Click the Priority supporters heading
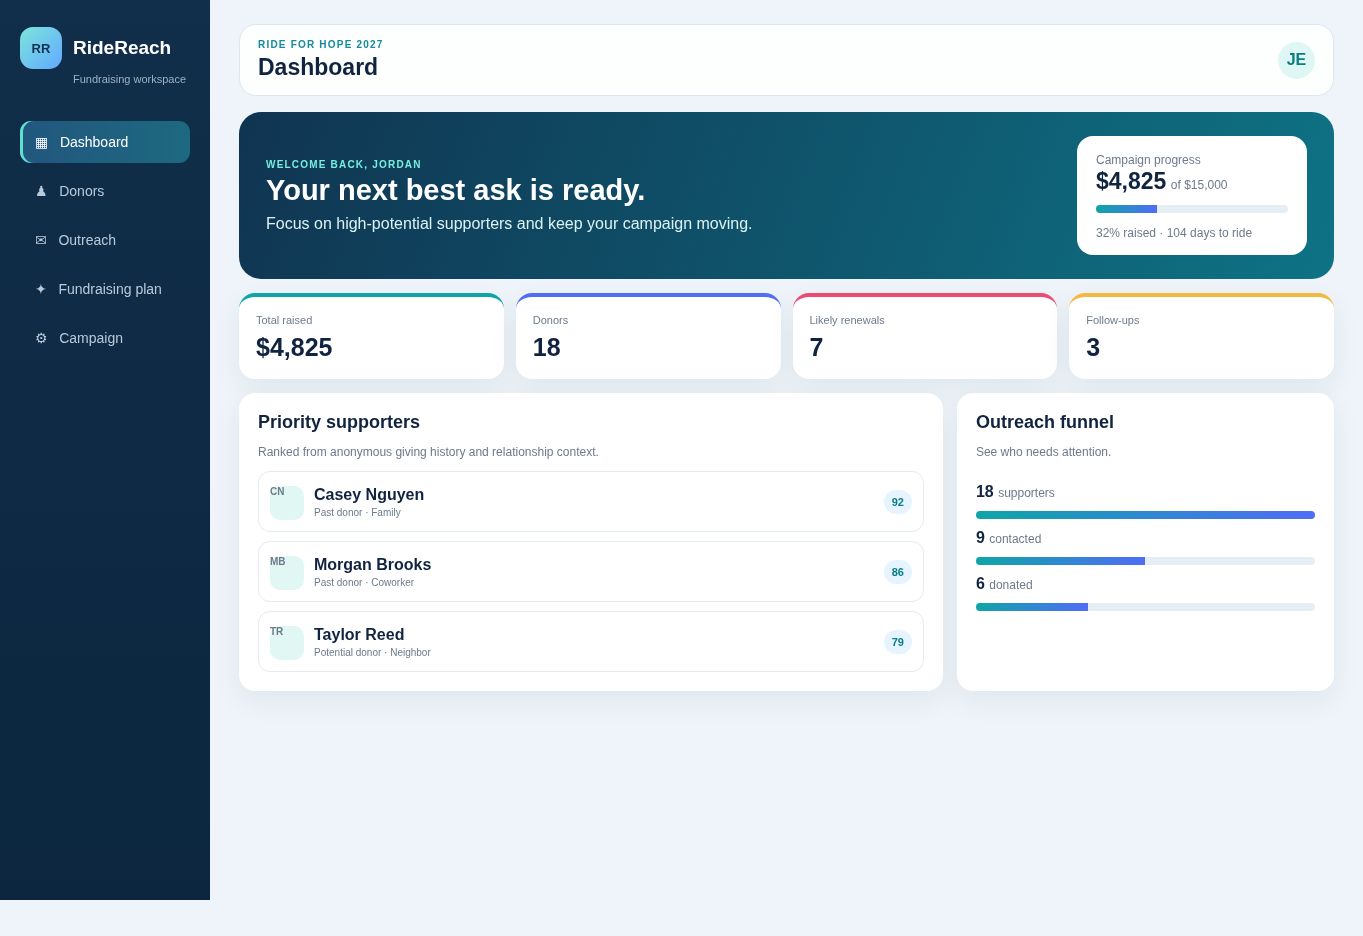1363x936 pixels. point(339,422)
